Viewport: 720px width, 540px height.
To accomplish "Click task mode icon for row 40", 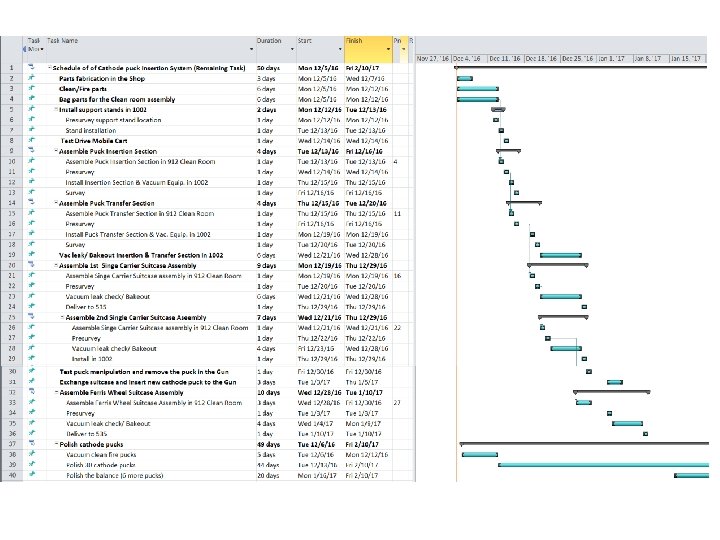I will [x=32, y=475].
